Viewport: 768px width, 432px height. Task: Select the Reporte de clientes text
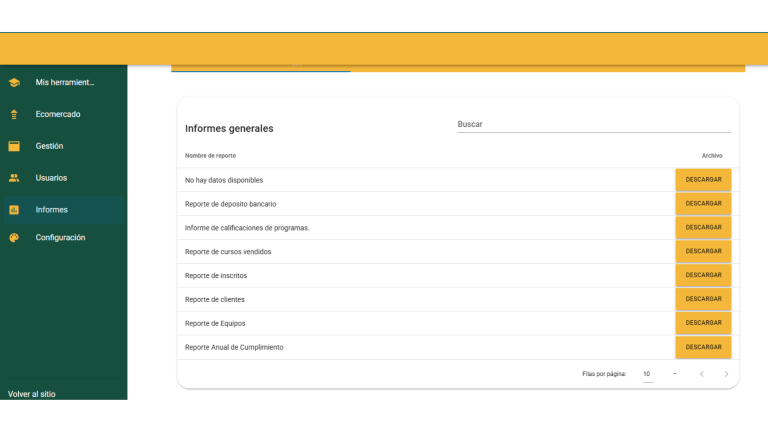pos(215,299)
